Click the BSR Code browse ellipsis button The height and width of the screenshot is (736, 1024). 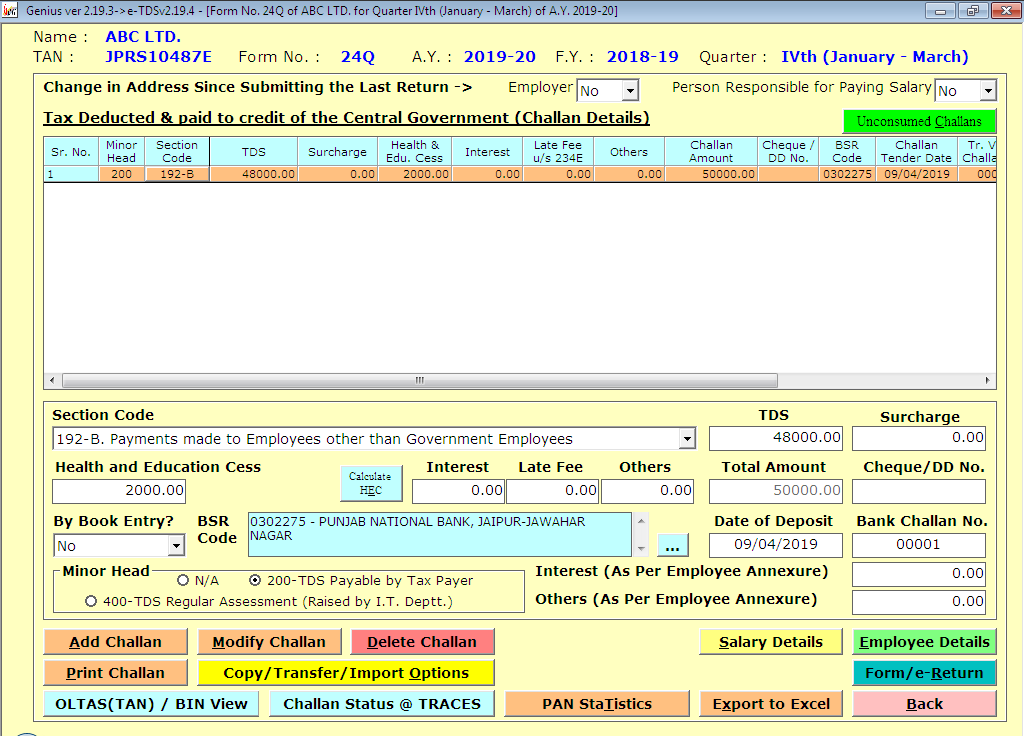click(673, 546)
